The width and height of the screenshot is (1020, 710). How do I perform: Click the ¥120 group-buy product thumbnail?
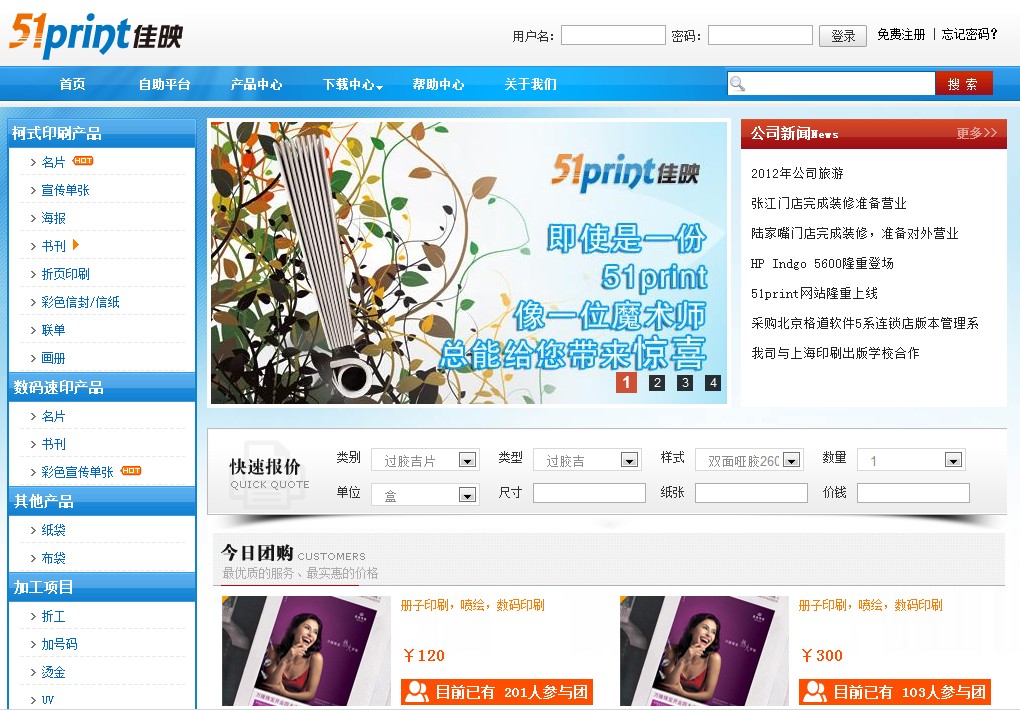[306, 651]
